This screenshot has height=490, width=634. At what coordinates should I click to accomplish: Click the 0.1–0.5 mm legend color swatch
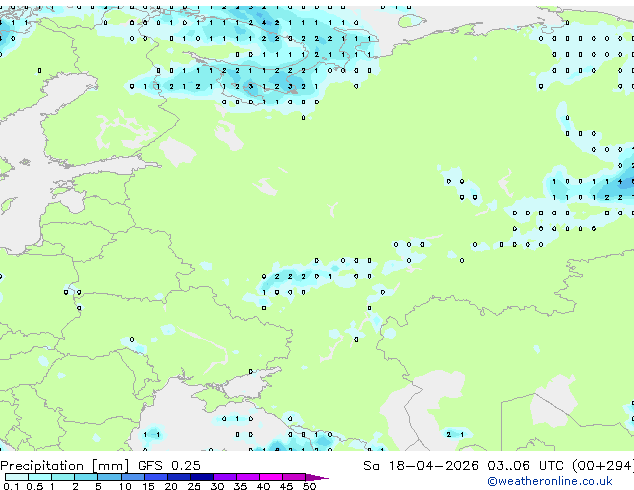pos(17,477)
